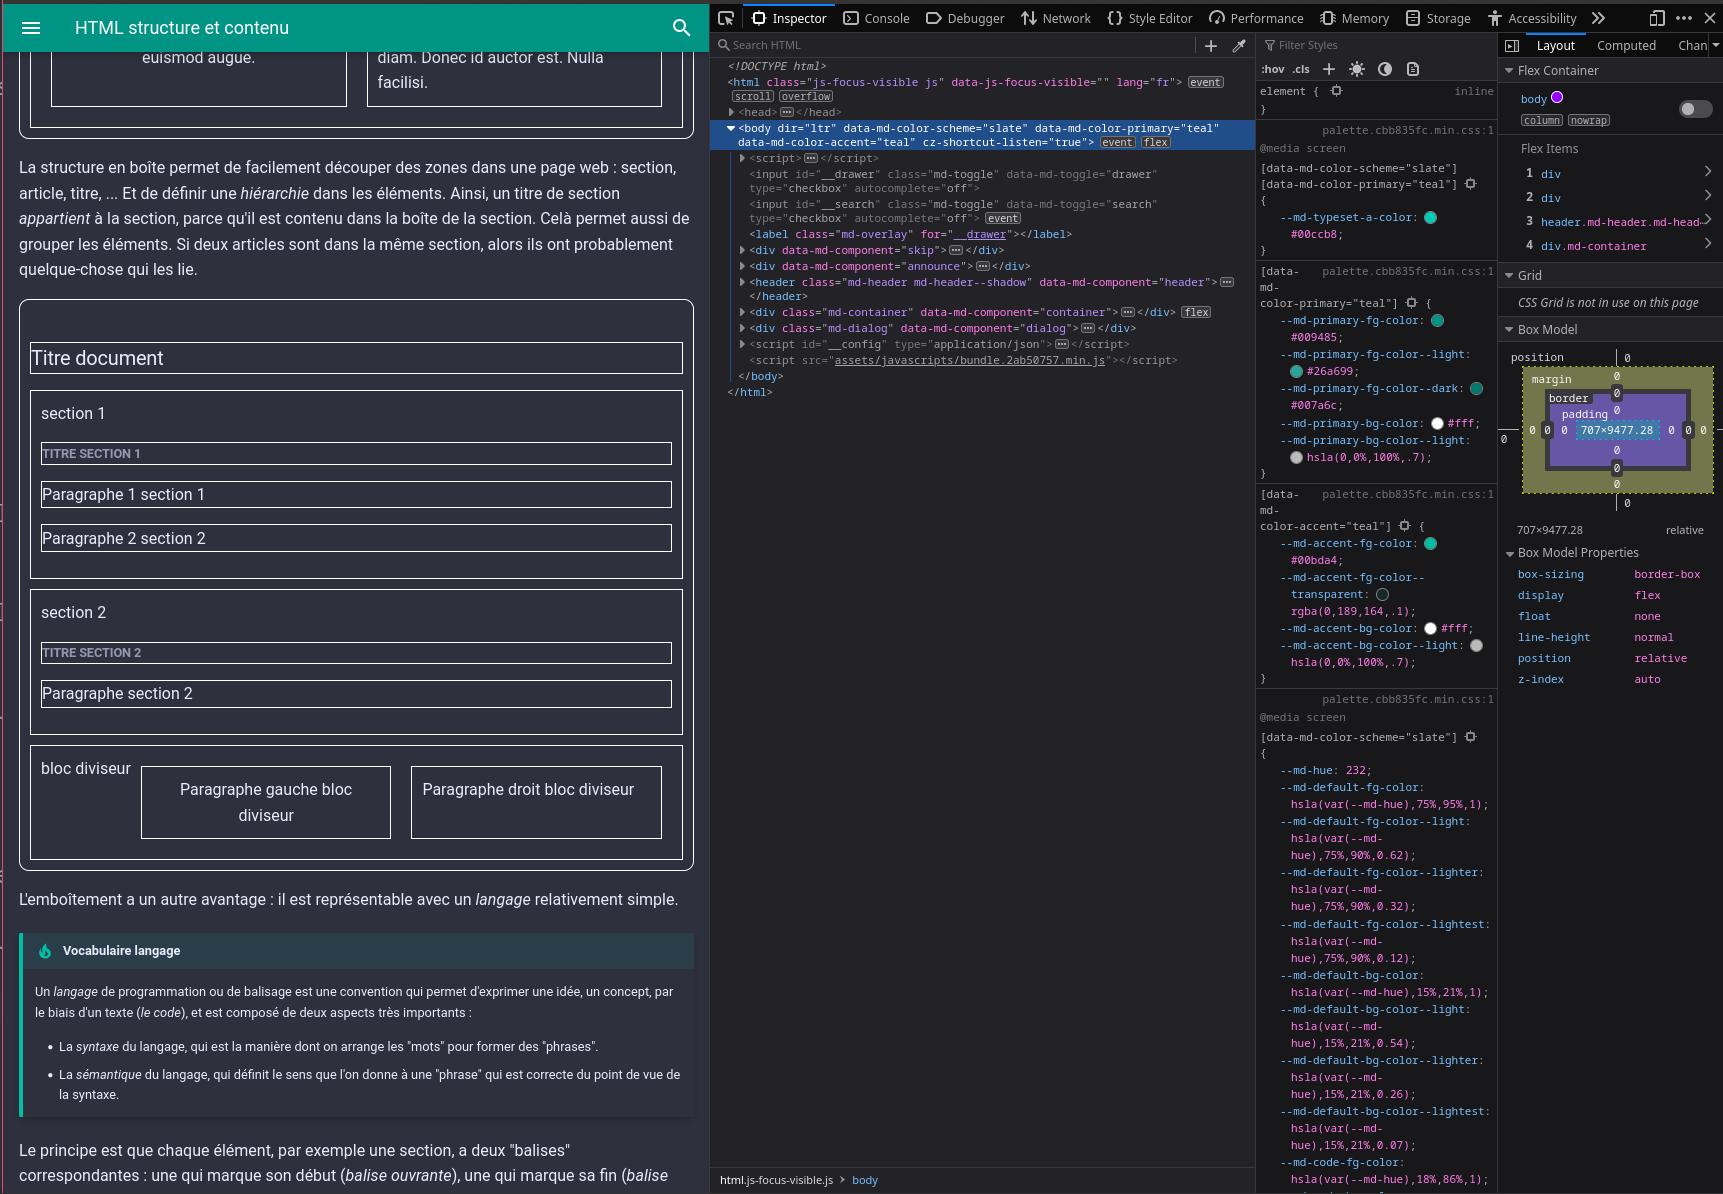Click flex badge on md-container div
The height and width of the screenshot is (1194, 1723).
click(x=1196, y=312)
